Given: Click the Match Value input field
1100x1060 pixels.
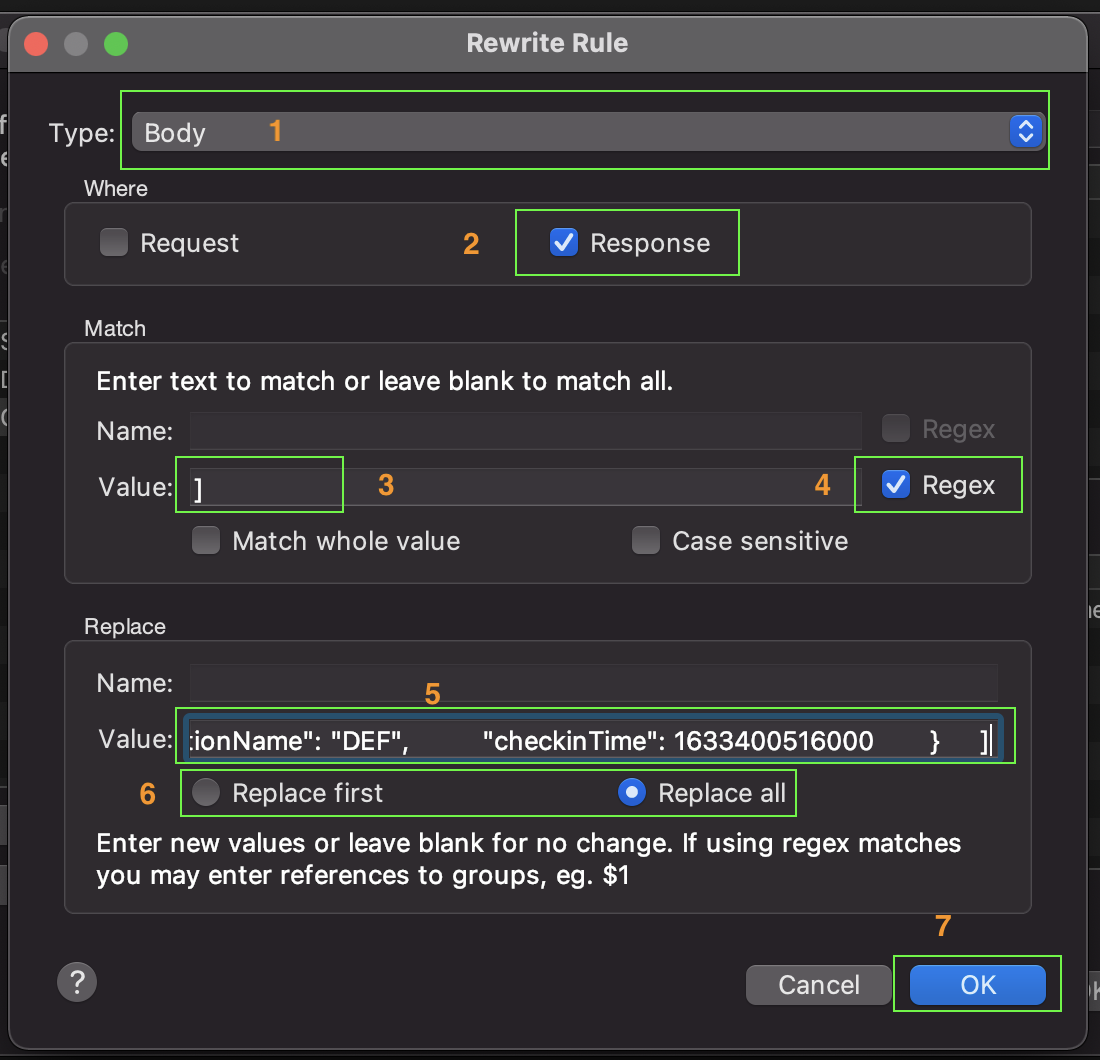Looking at the screenshot, I should click(x=525, y=487).
